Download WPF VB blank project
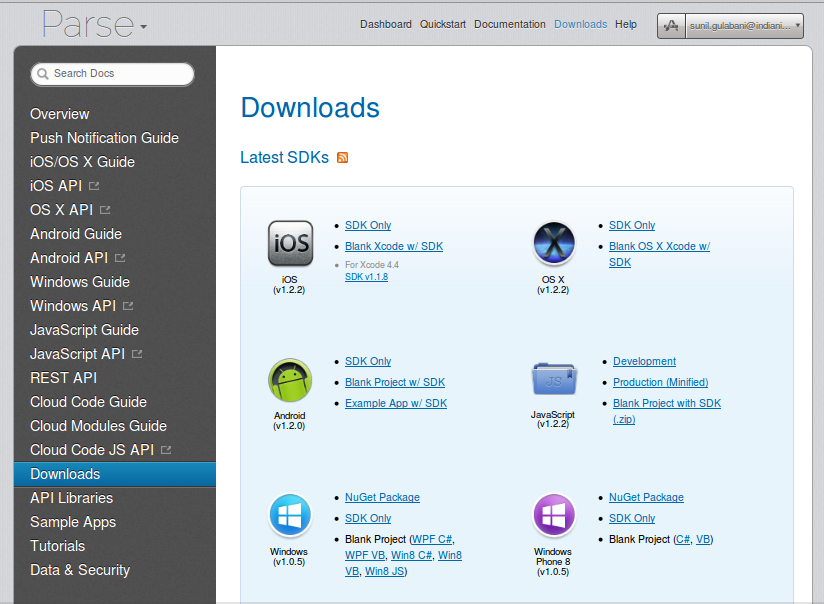The width and height of the screenshot is (824, 604). (x=365, y=555)
